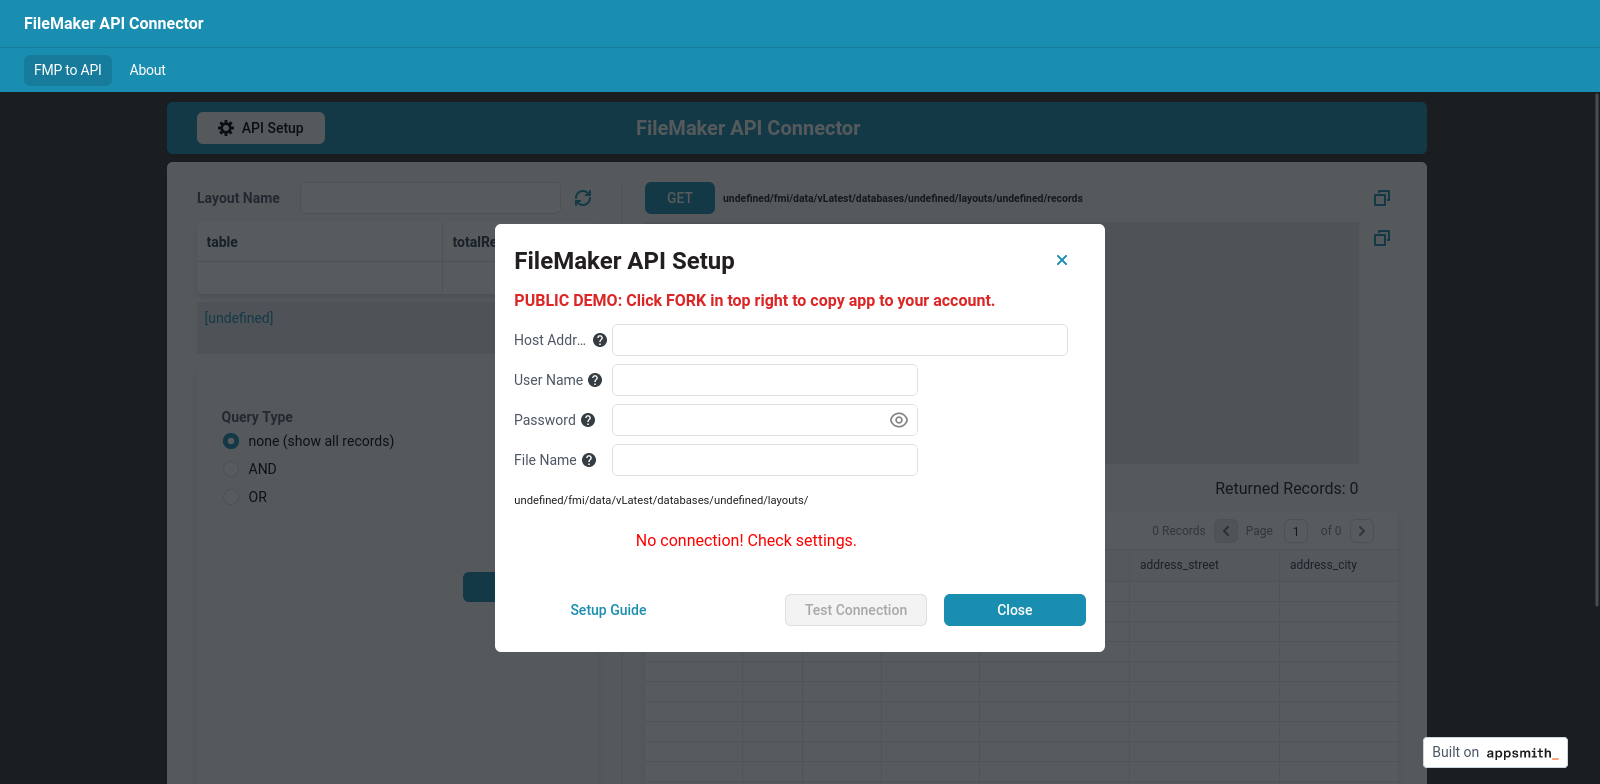Go to the next table page with the right chevron
Viewport: 1600px width, 784px height.
pos(1362,531)
